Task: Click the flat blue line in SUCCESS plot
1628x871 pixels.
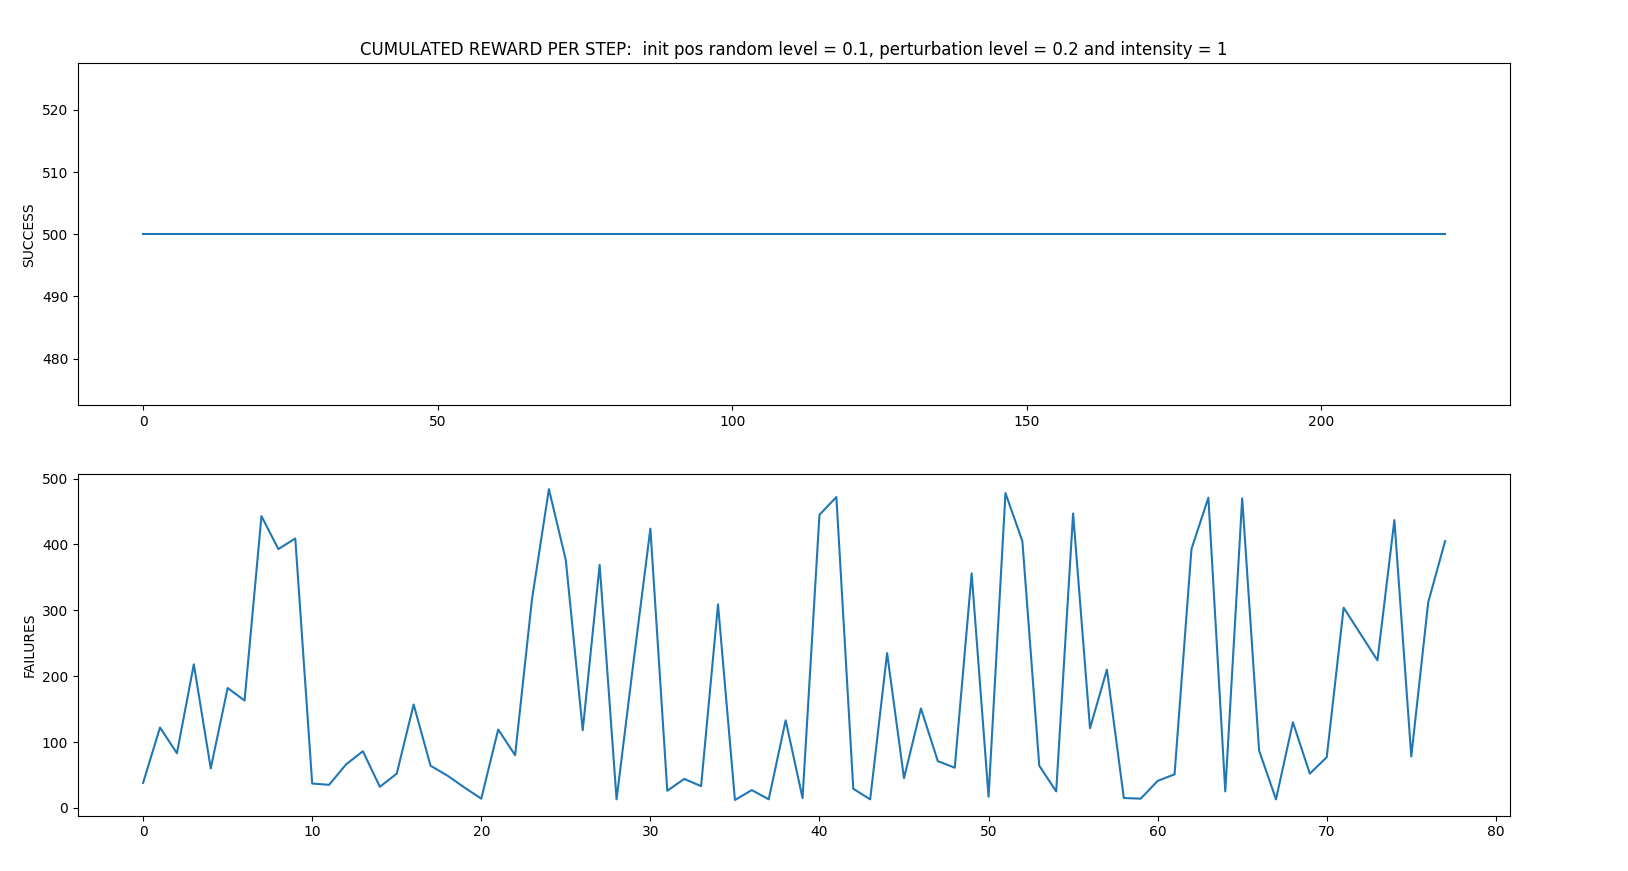Action: point(794,234)
